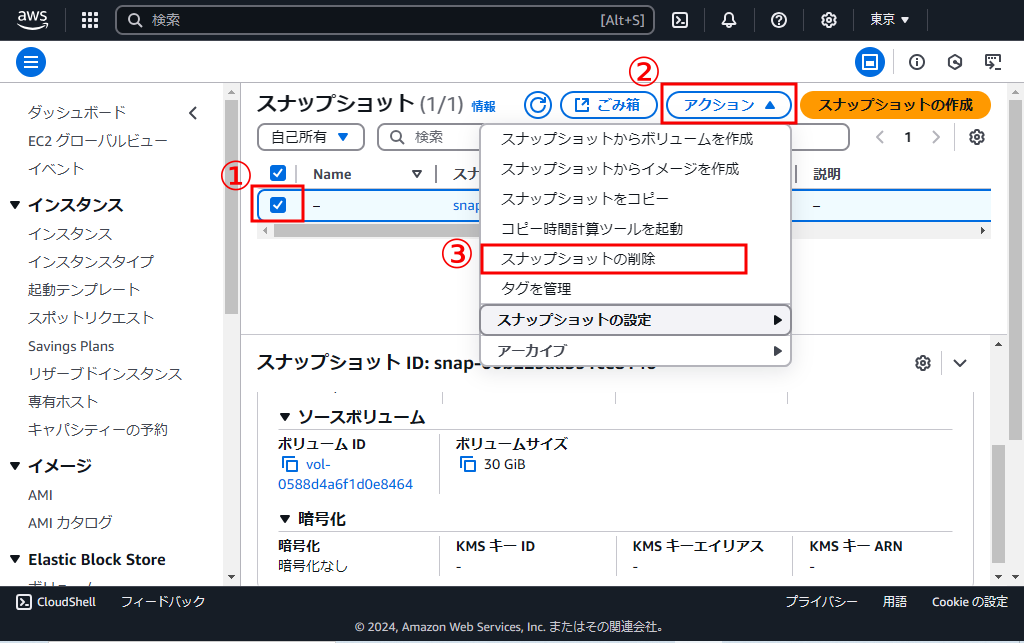This screenshot has width=1024, height=643.
Task: Open EC2 グローバルビュー in sidebar
Action: pyautogui.click(x=98, y=140)
